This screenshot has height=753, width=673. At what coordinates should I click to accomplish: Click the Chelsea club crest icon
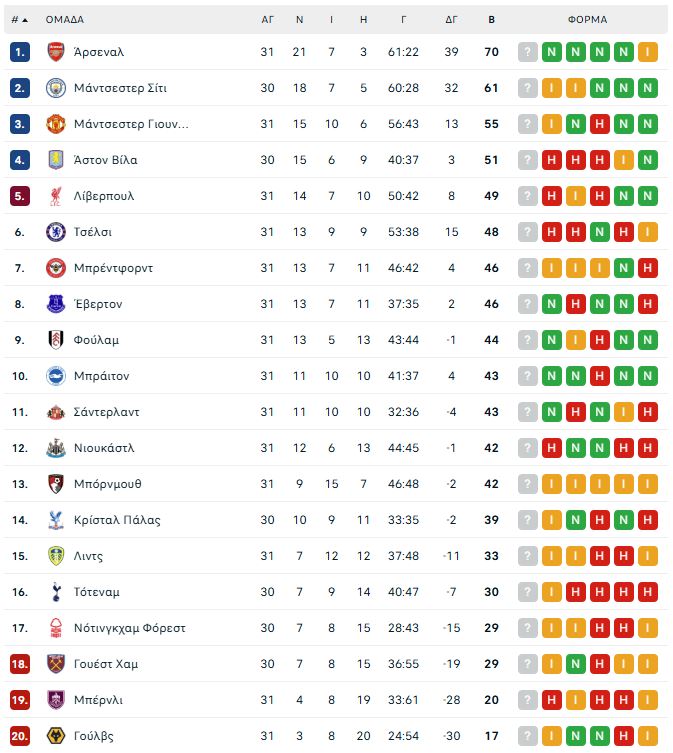coord(55,232)
